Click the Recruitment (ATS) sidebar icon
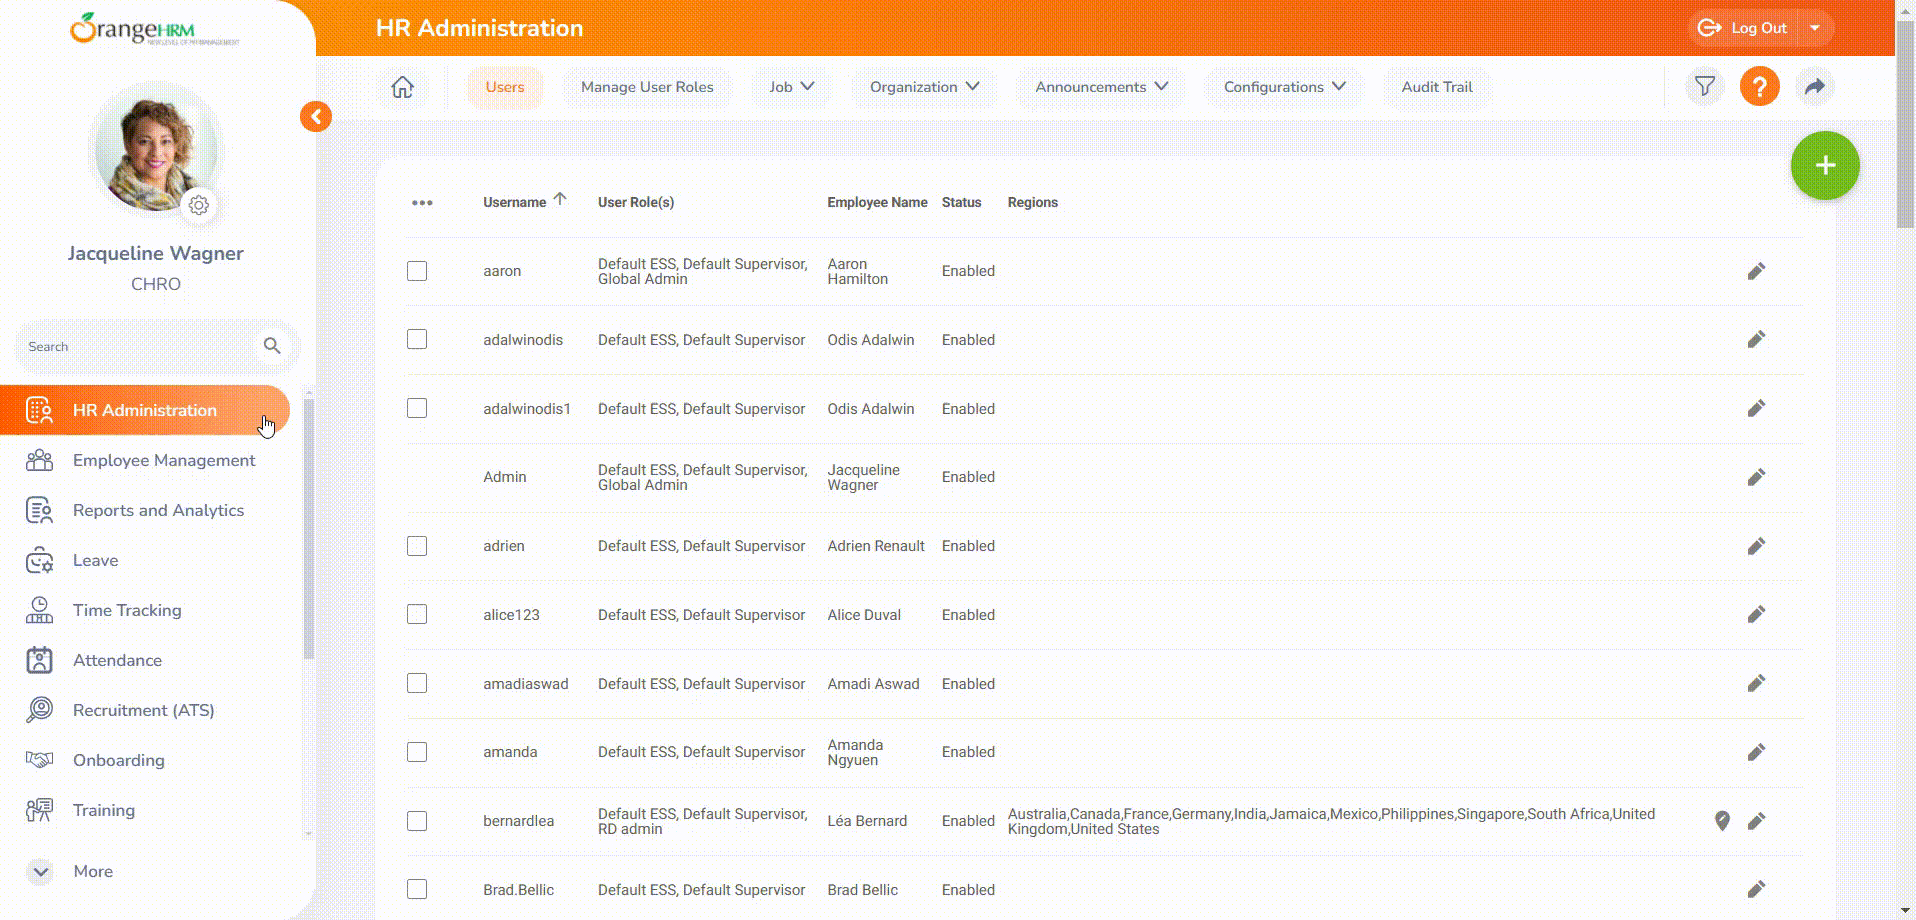Screen dimensions: 1916x920 click(x=39, y=710)
